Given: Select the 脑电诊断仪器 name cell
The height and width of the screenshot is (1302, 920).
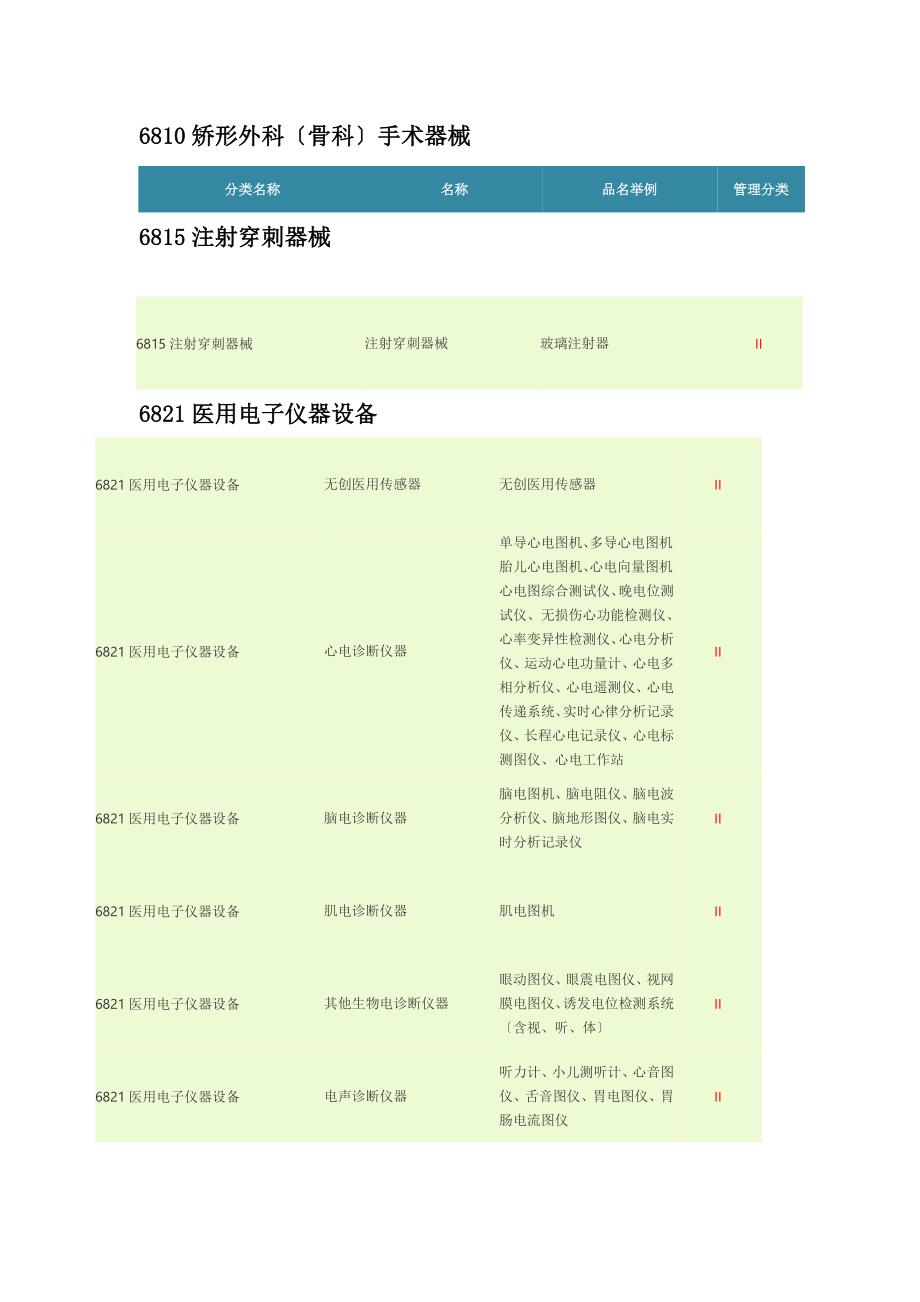Looking at the screenshot, I should coord(365,818).
